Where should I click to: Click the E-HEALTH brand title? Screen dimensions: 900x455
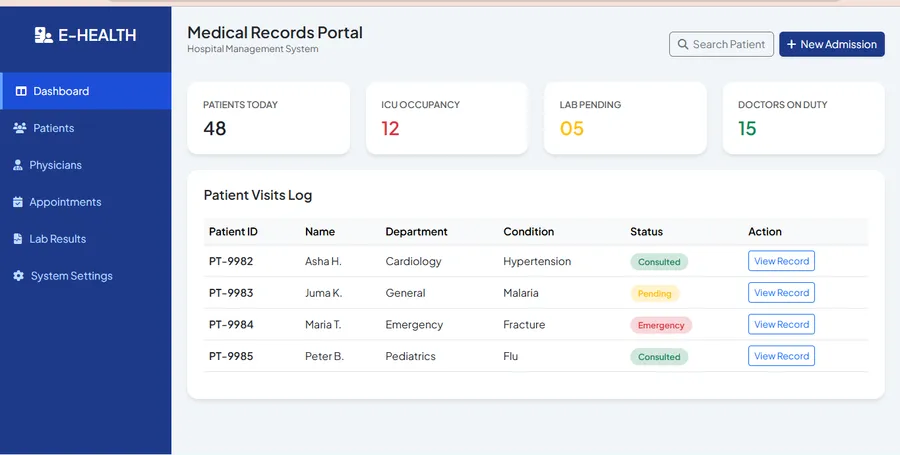coord(98,36)
